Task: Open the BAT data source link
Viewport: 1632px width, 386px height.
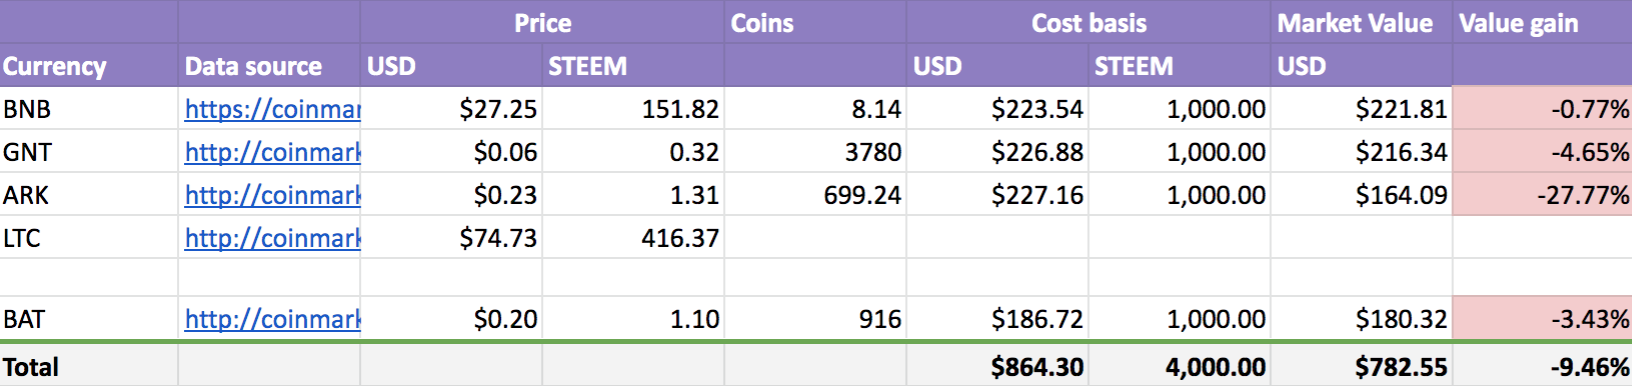Action: point(272,319)
